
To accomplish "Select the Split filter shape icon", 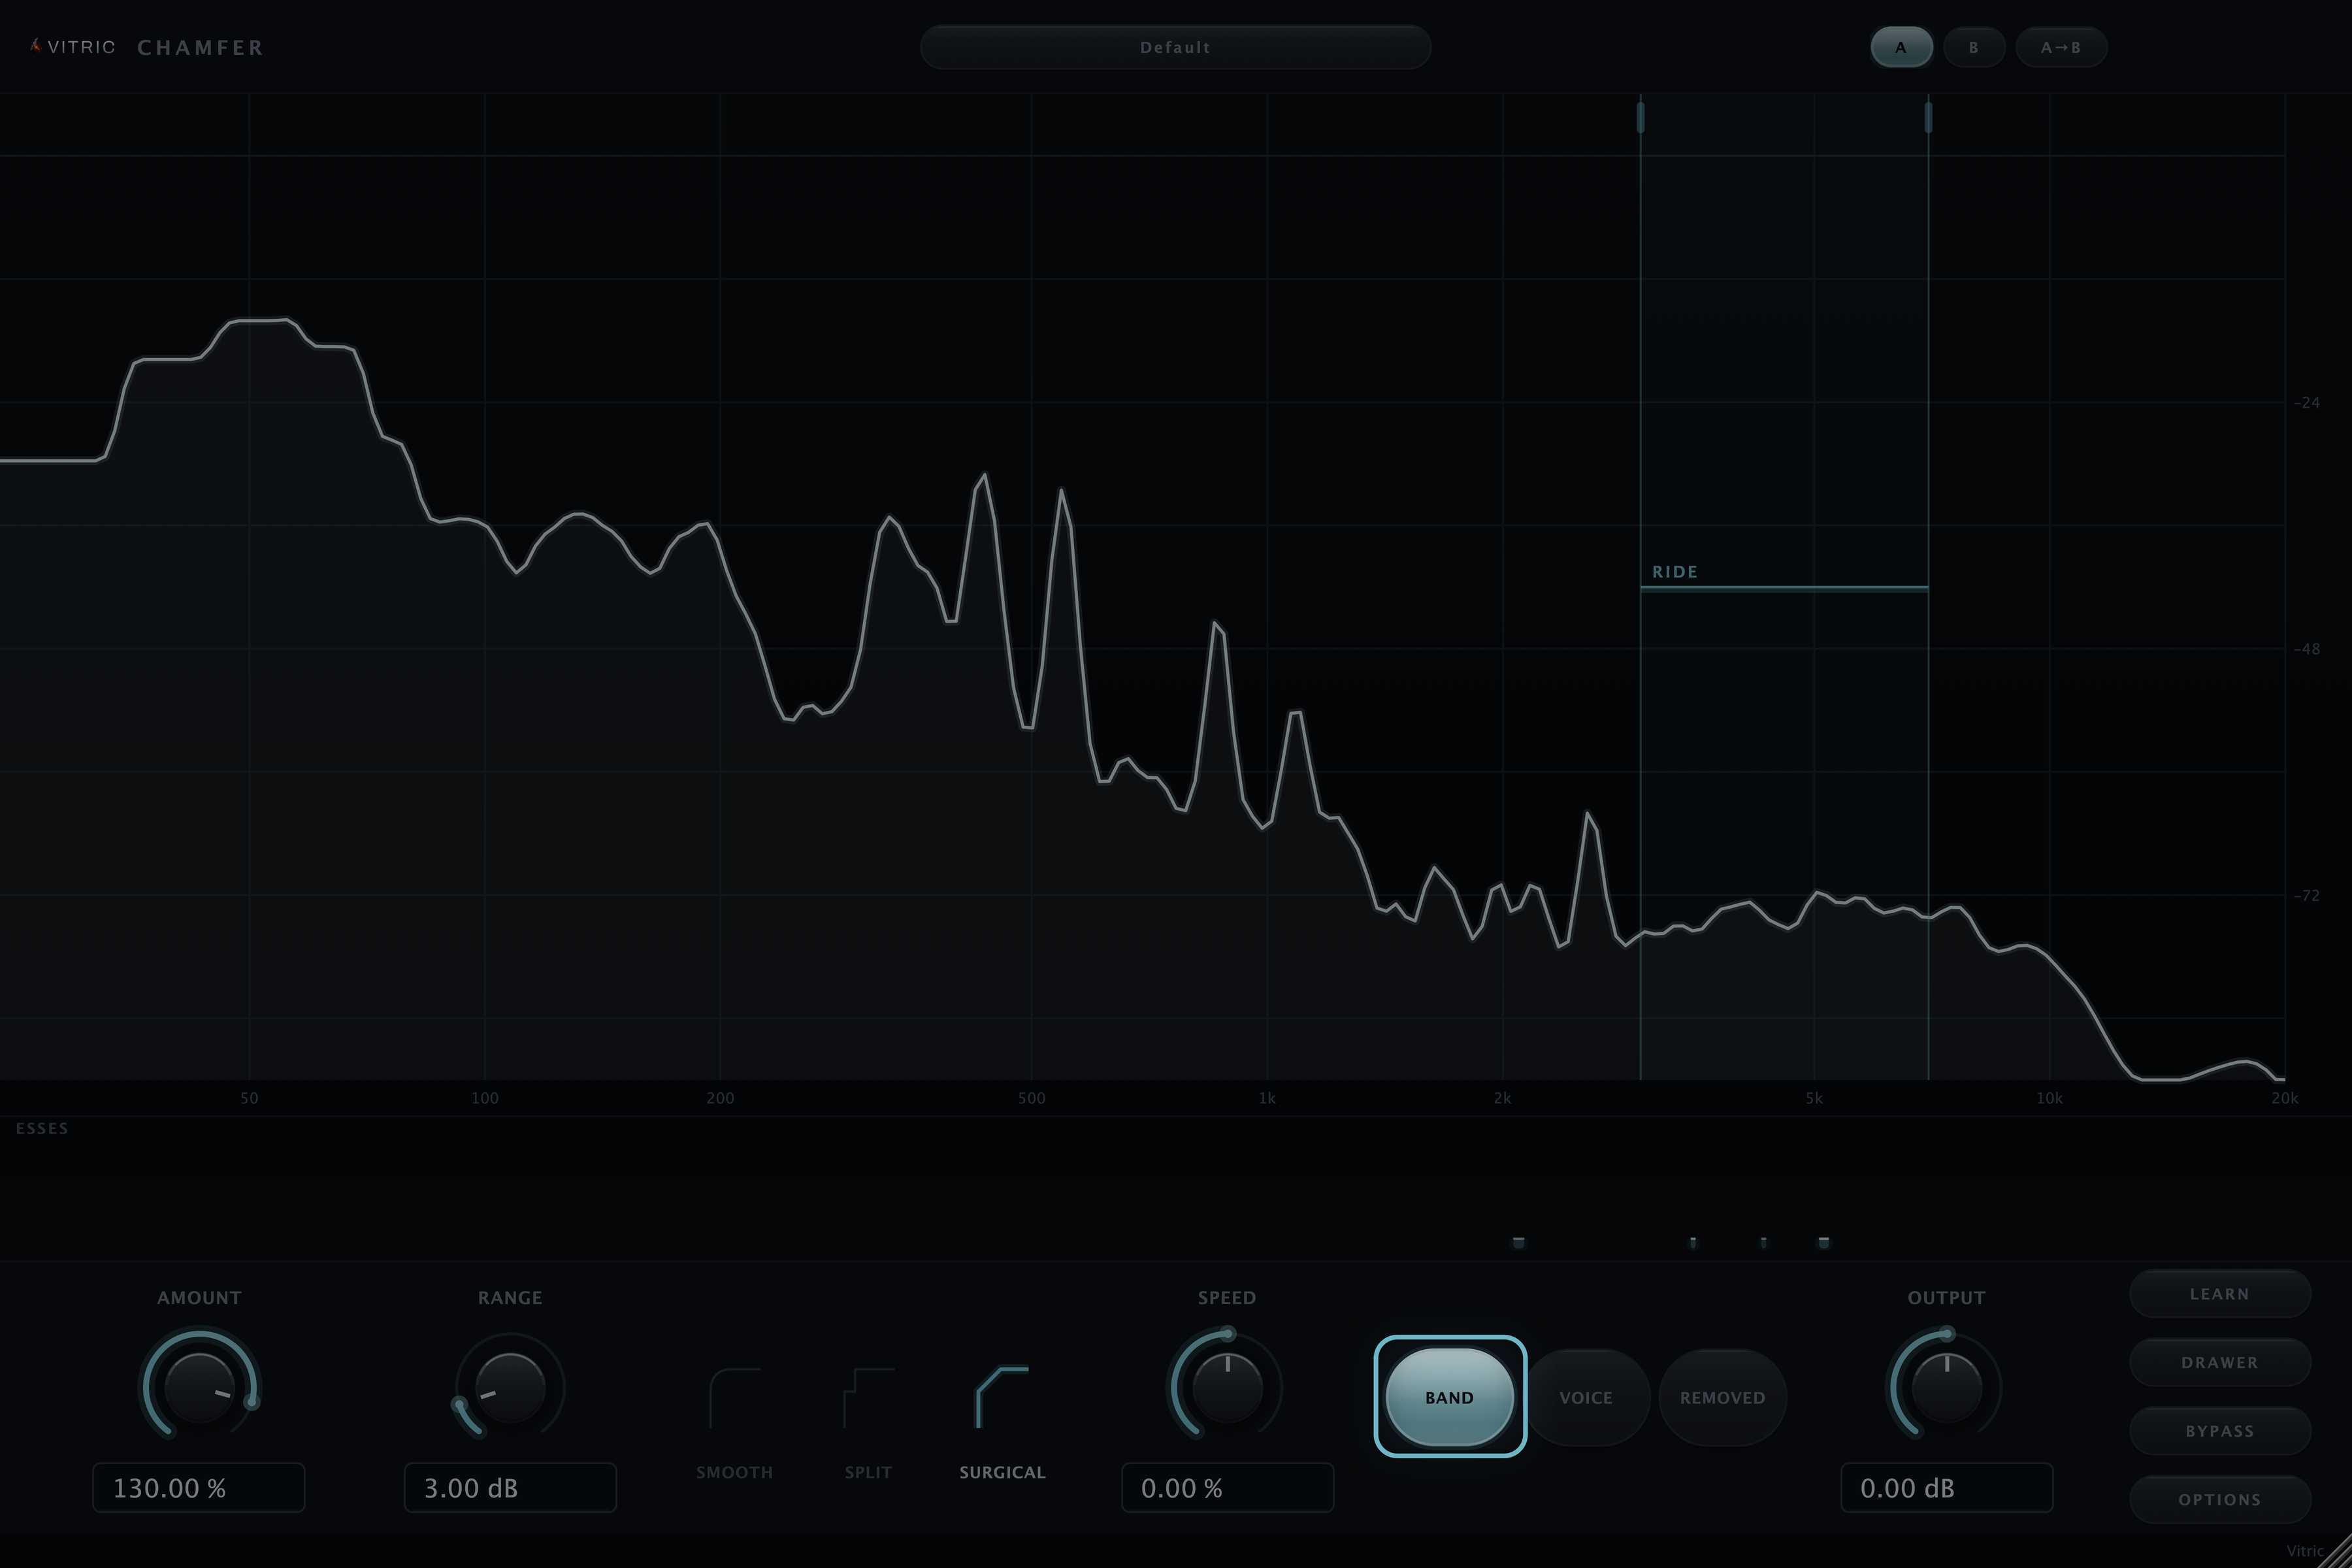I will [x=868, y=1397].
